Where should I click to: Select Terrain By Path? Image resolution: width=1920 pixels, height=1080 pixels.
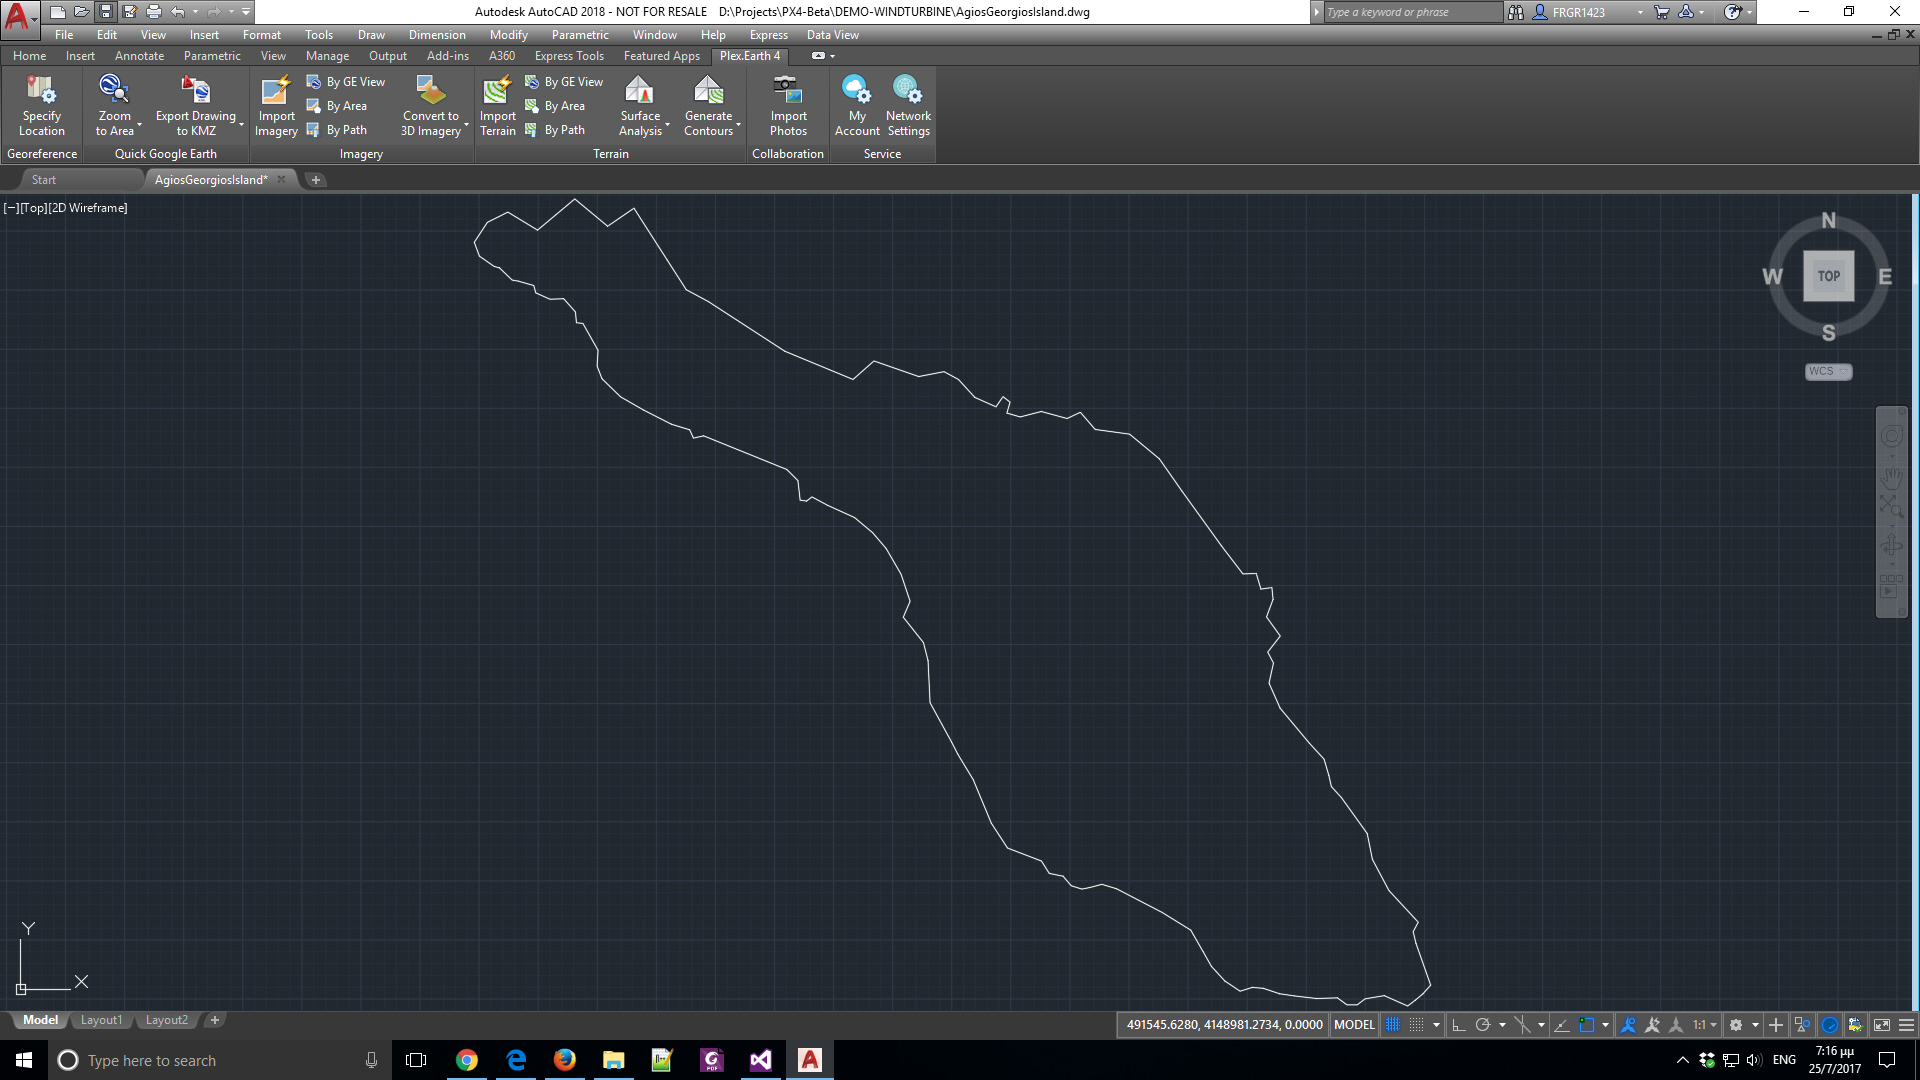(555, 130)
